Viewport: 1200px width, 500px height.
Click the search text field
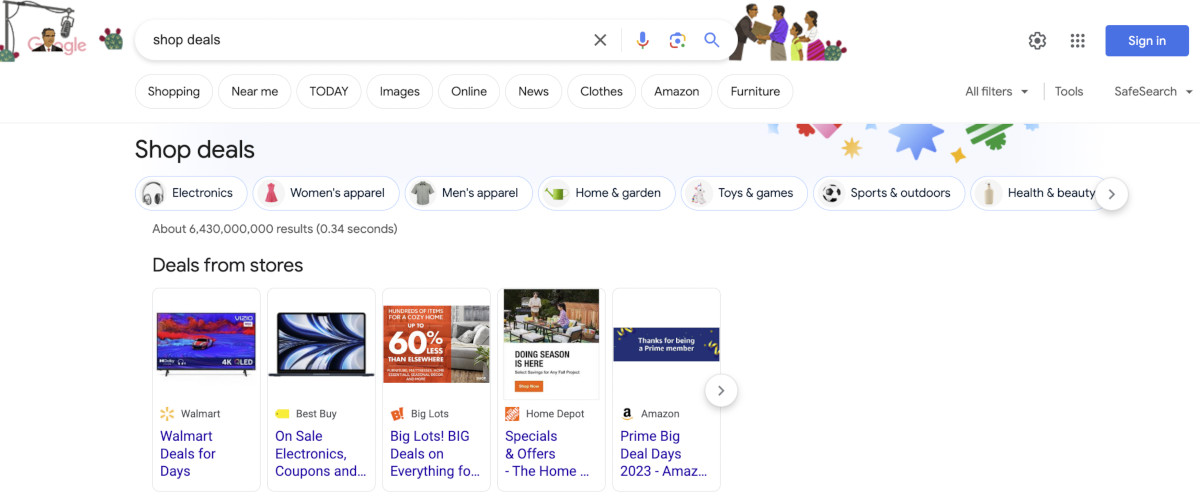tap(365, 40)
